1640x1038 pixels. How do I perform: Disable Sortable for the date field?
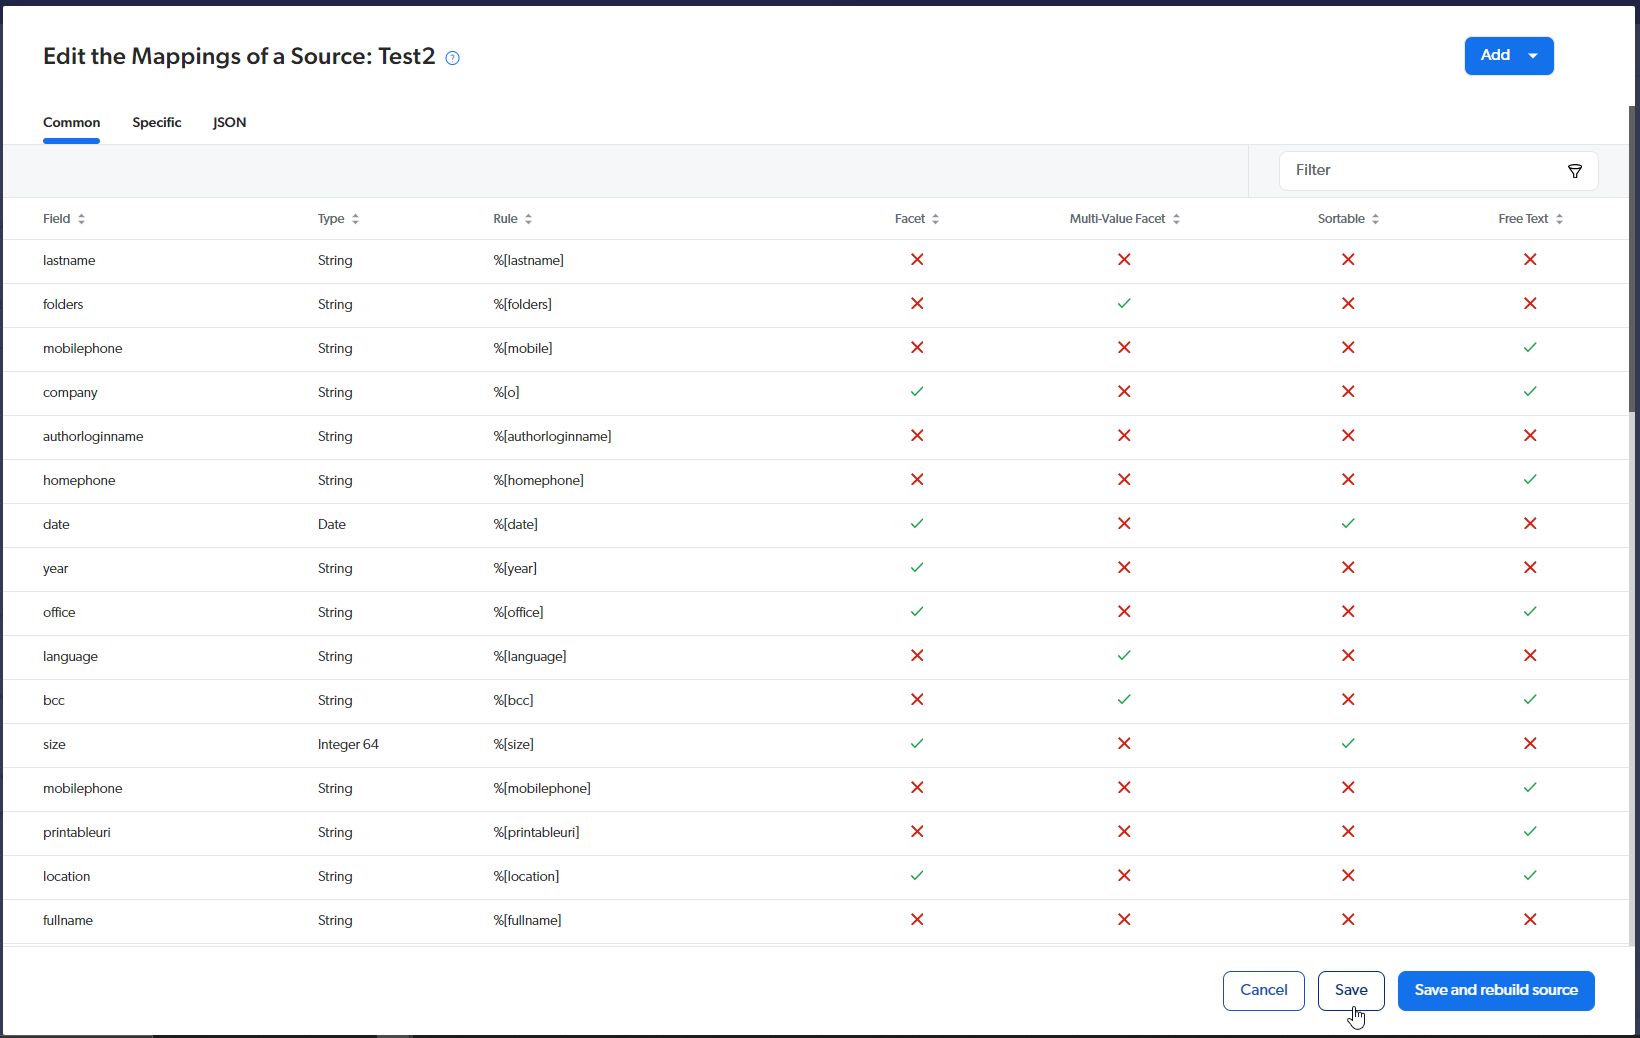1348,524
